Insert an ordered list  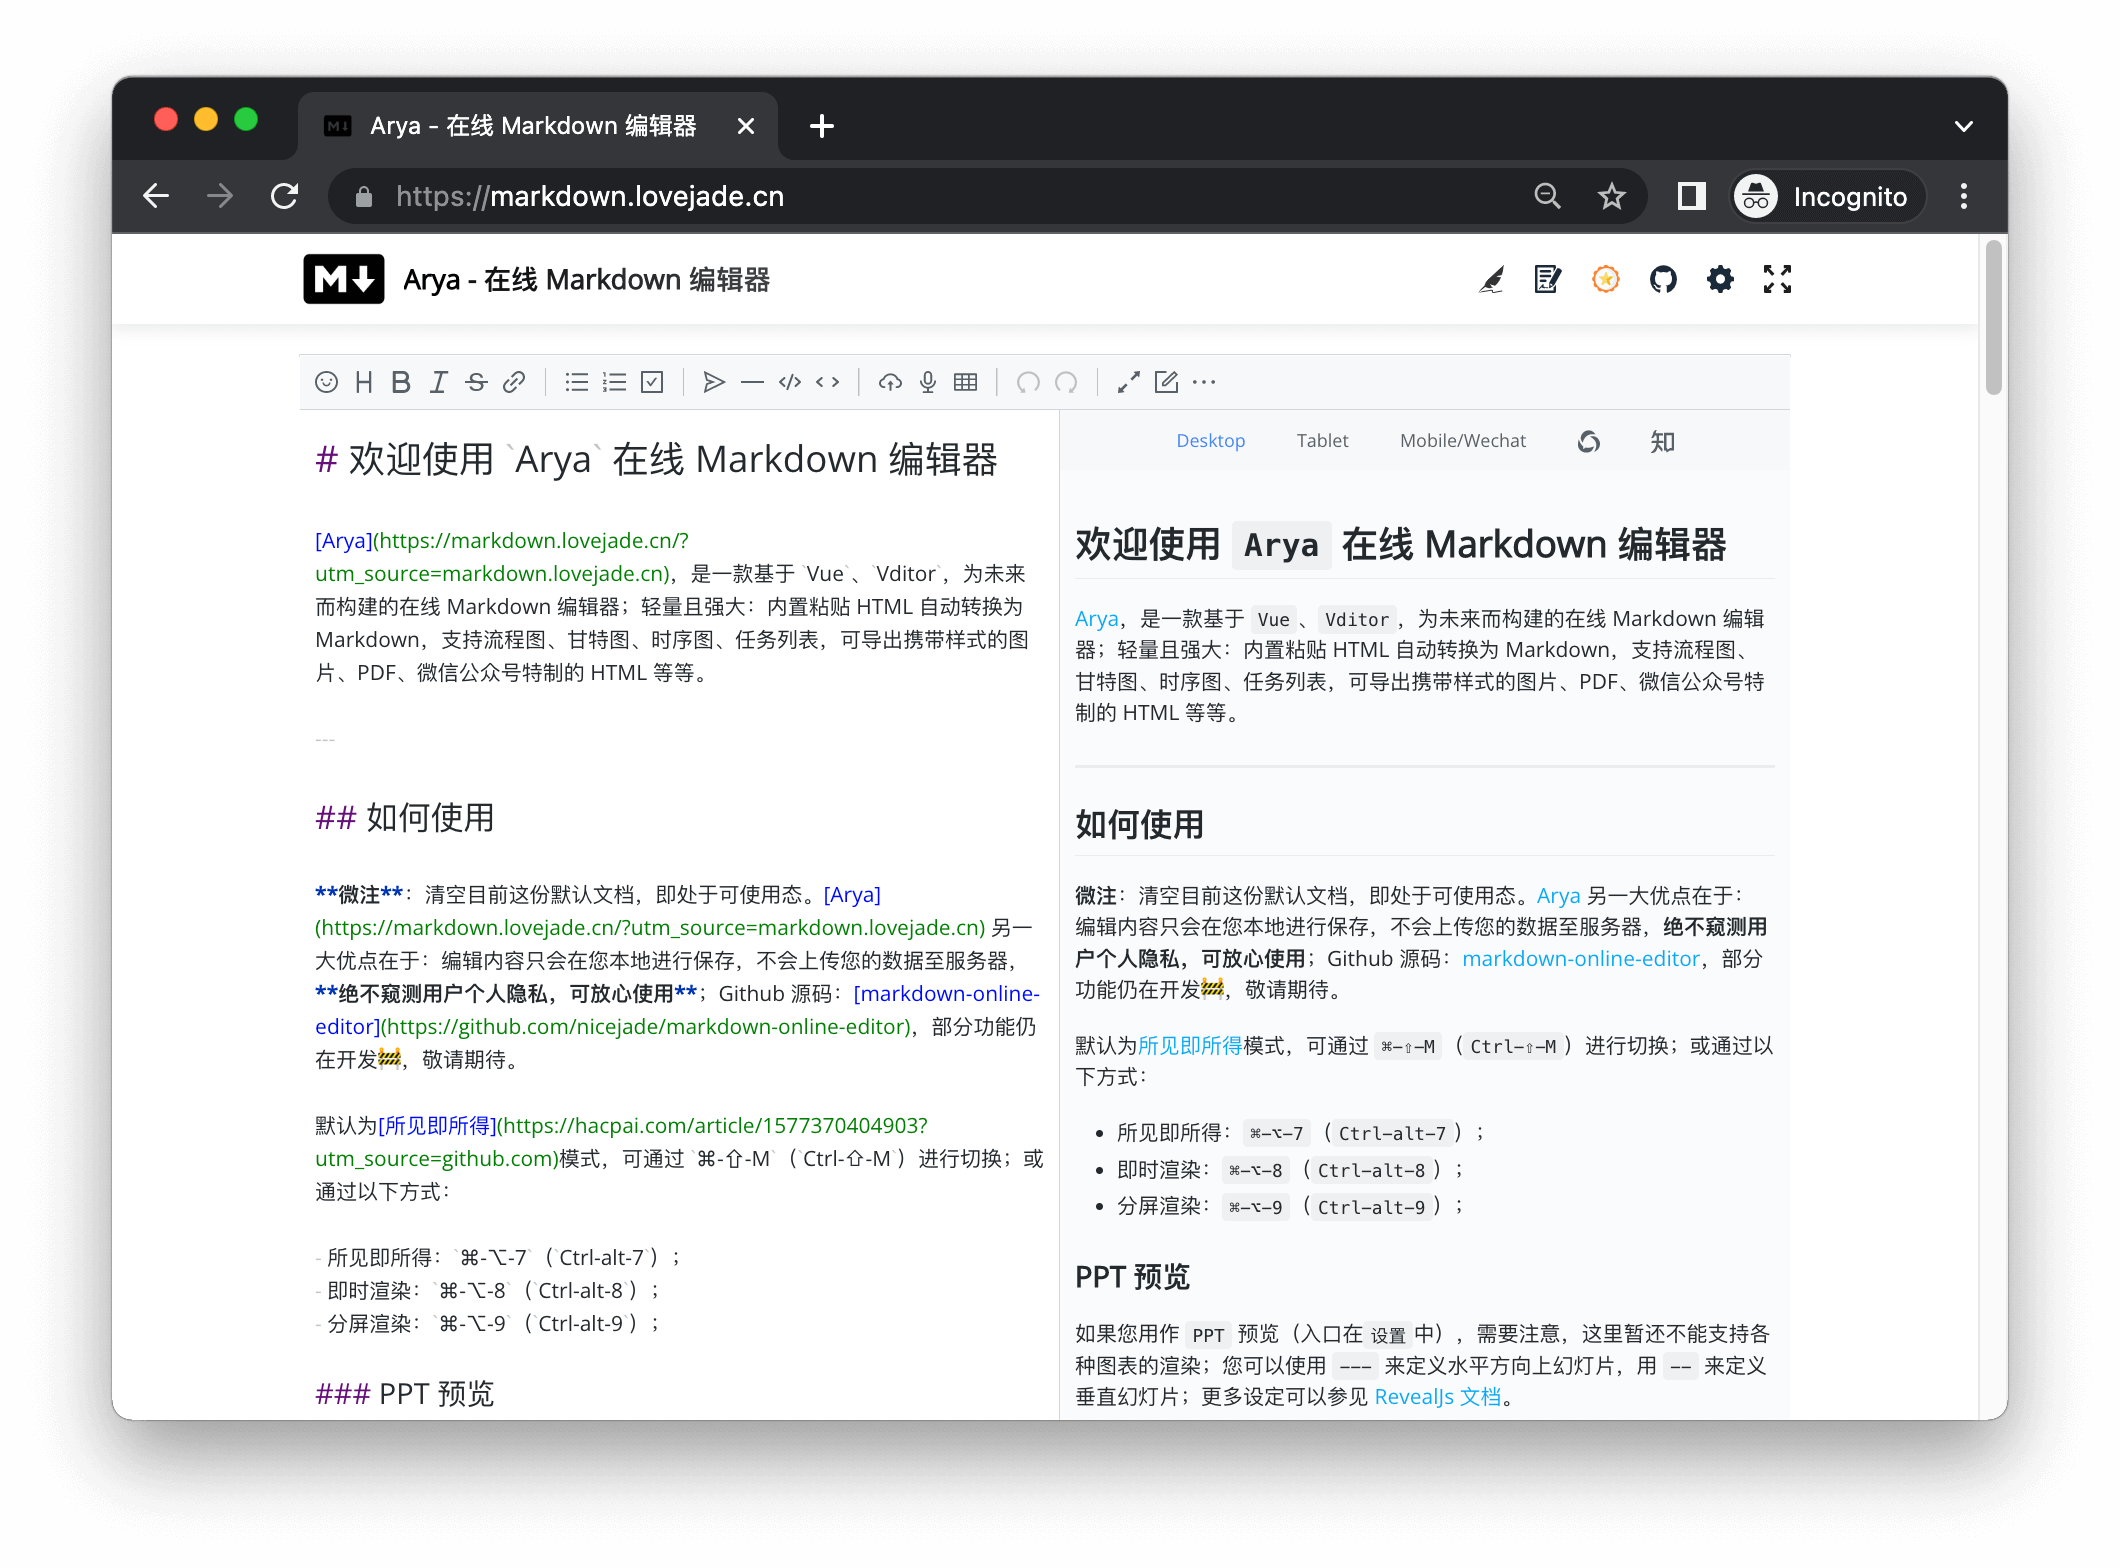pos(614,382)
